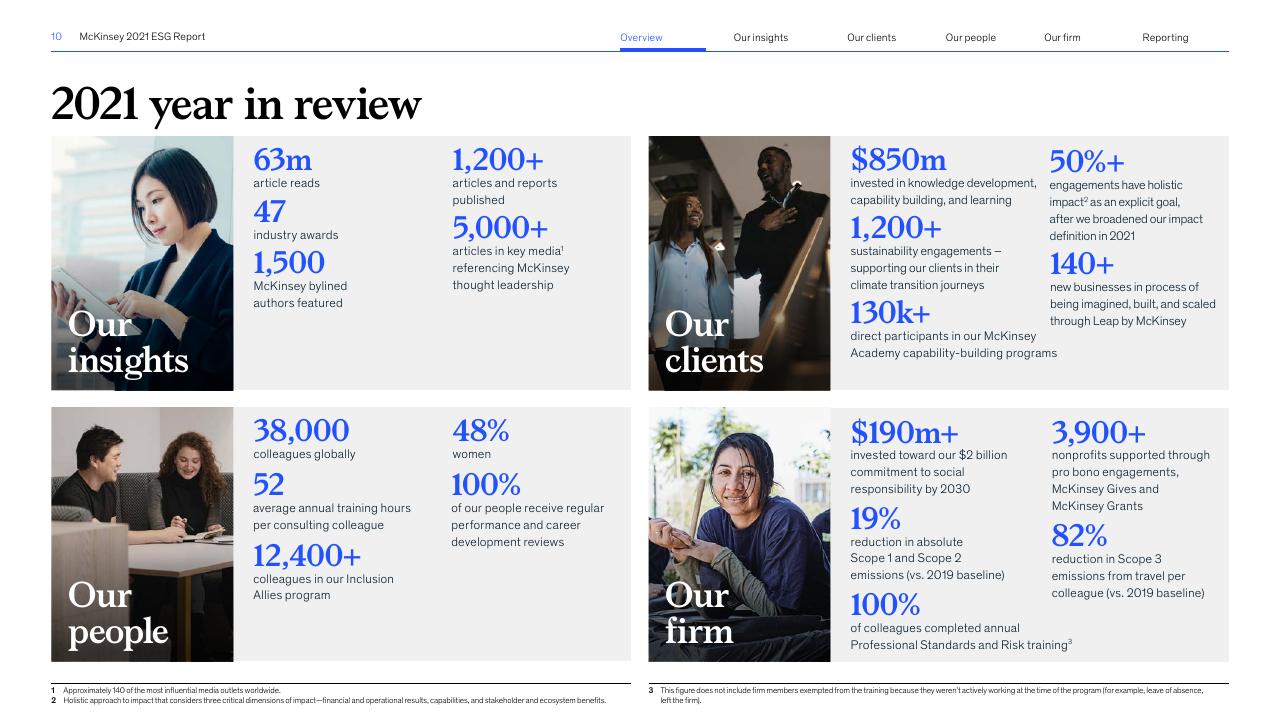Click the '2021 year in review' heading
This screenshot has width=1280, height=721.
pos(236,105)
